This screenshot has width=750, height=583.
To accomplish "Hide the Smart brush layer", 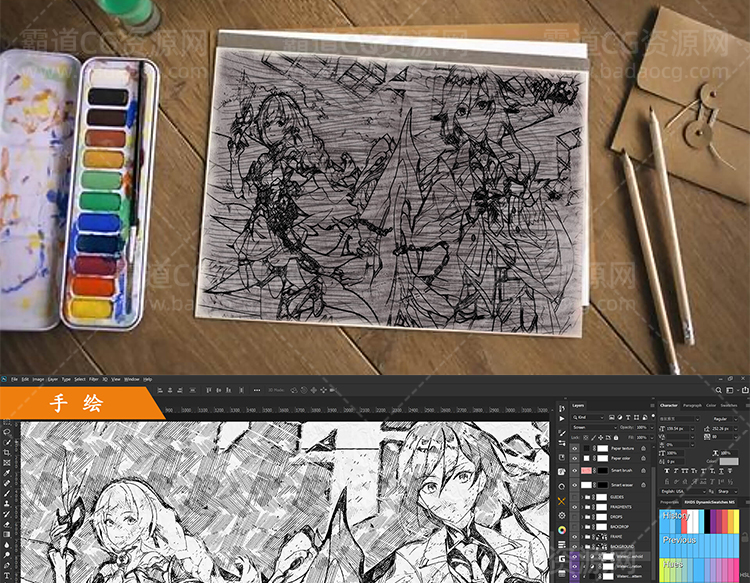I will coord(574,471).
